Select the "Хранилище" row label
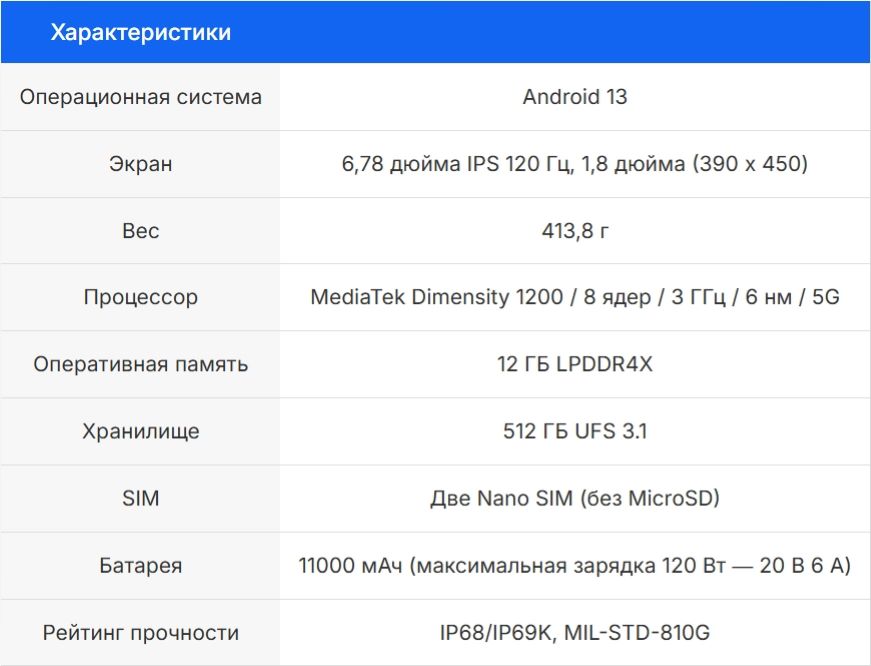Image resolution: width=871 pixels, height=666 pixels. click(141, 432)
